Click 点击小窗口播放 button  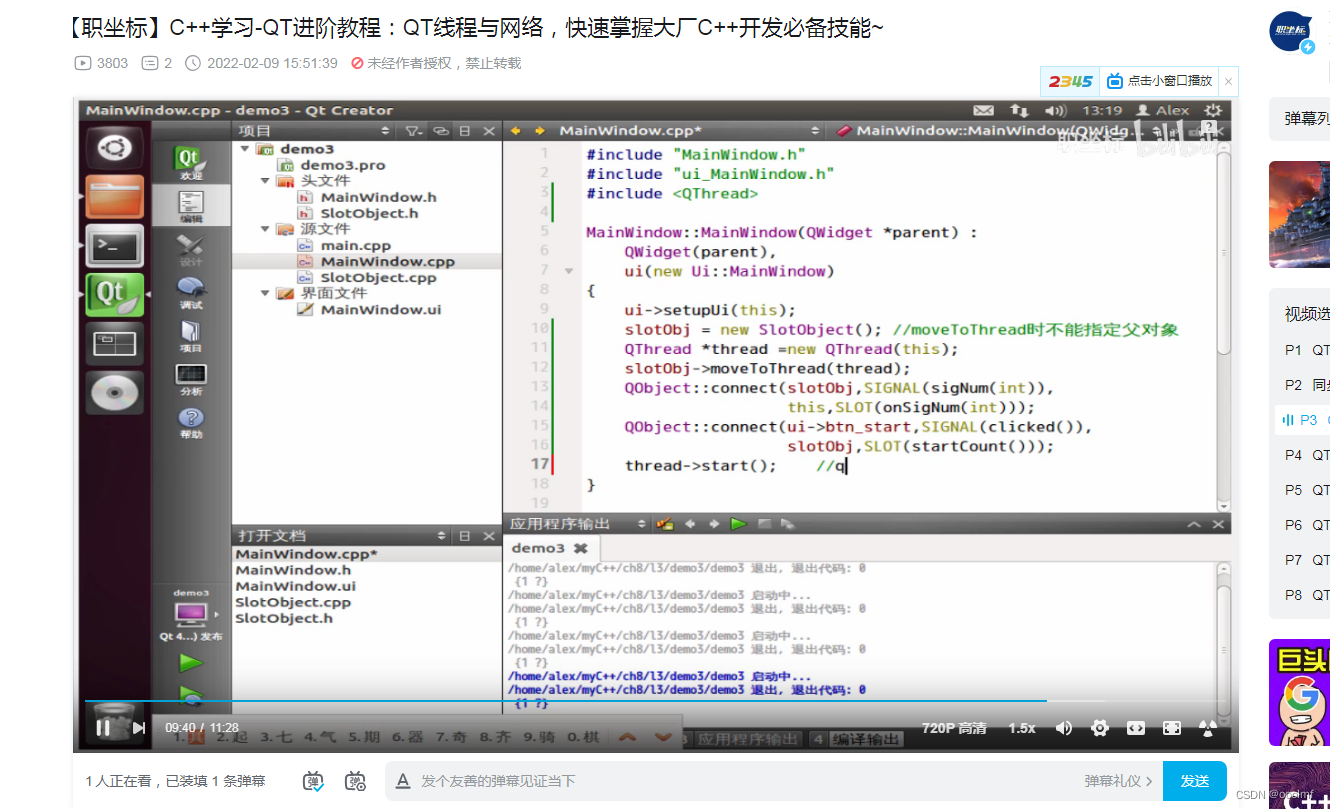pos(1160,81)
